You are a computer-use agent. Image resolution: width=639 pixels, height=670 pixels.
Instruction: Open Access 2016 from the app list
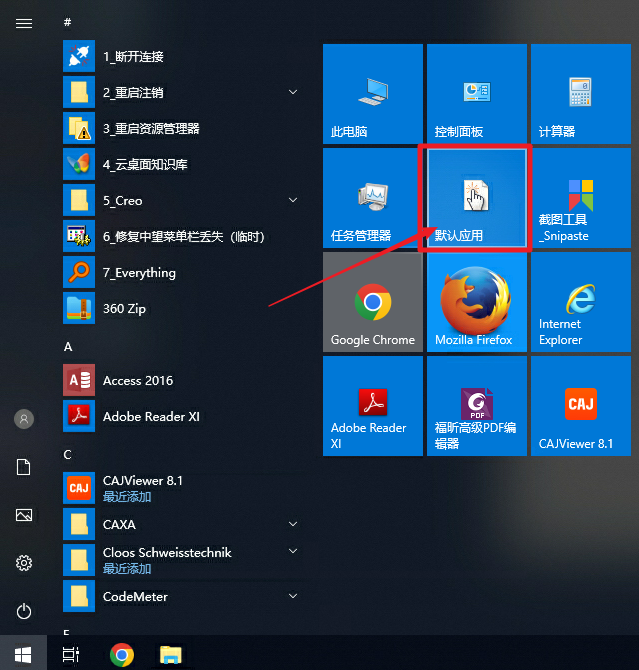(x=138, y=380)
